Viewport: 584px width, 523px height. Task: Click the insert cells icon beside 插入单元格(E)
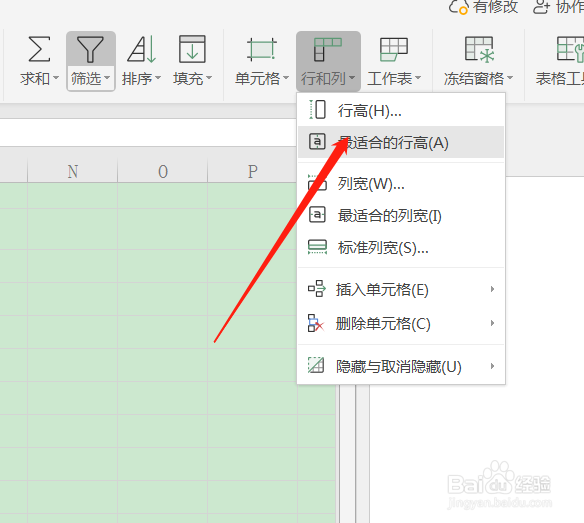pyautogui.click(x=317, y=289)
